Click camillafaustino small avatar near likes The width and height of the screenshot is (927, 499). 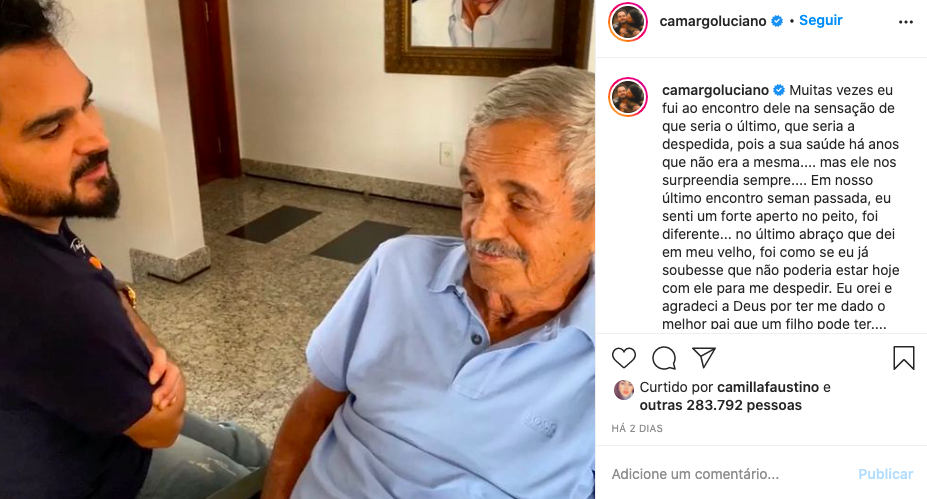point(624,390)
